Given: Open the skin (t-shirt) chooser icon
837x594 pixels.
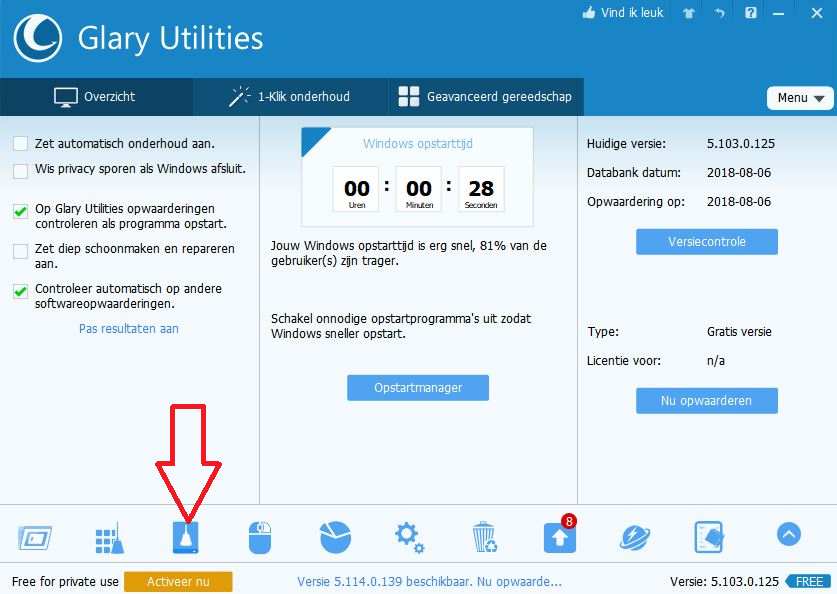Looking at the screenshot, I should coord(689,13).
